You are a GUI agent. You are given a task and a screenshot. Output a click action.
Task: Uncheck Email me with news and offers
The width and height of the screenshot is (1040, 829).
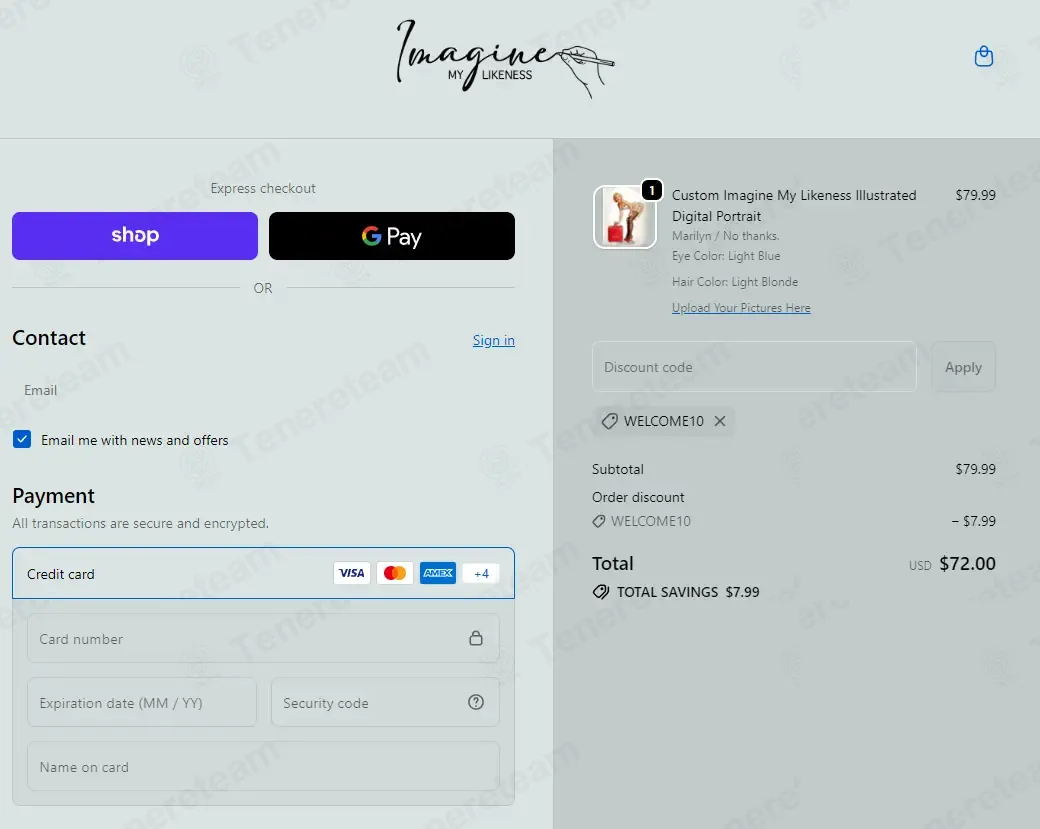click(x=22, y=439)
